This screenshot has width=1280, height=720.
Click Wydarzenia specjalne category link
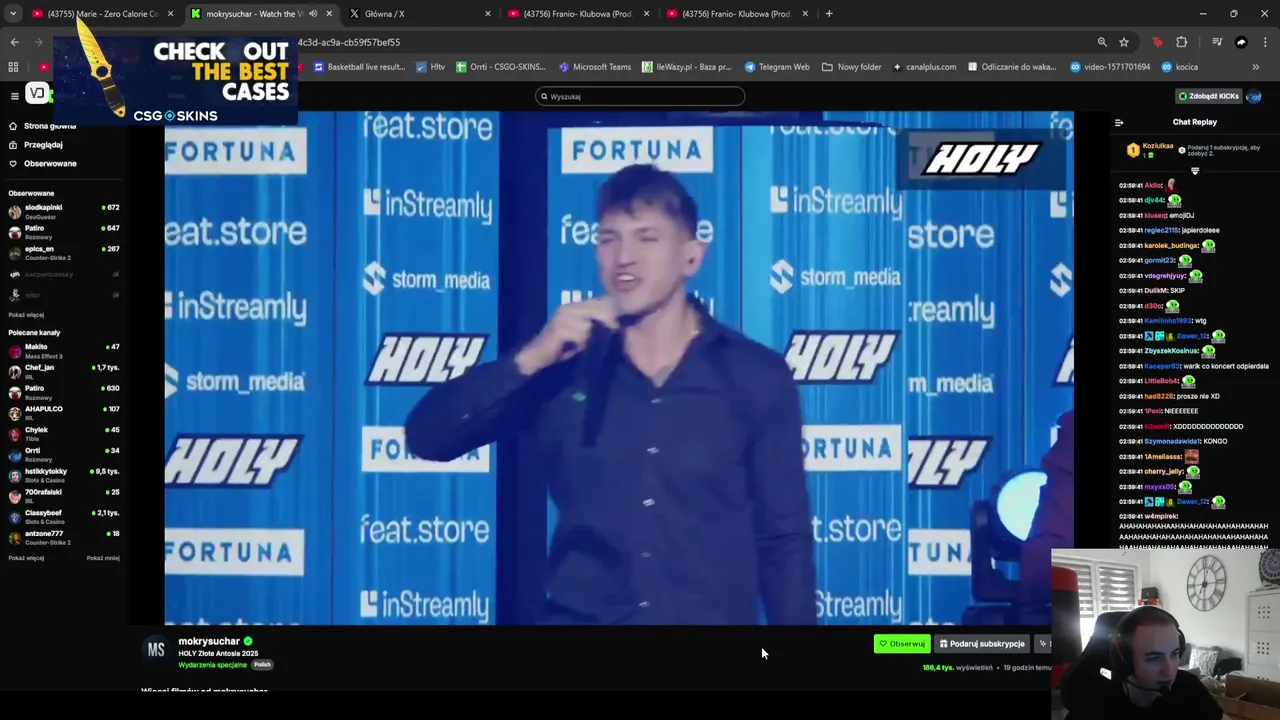[212, 664]
